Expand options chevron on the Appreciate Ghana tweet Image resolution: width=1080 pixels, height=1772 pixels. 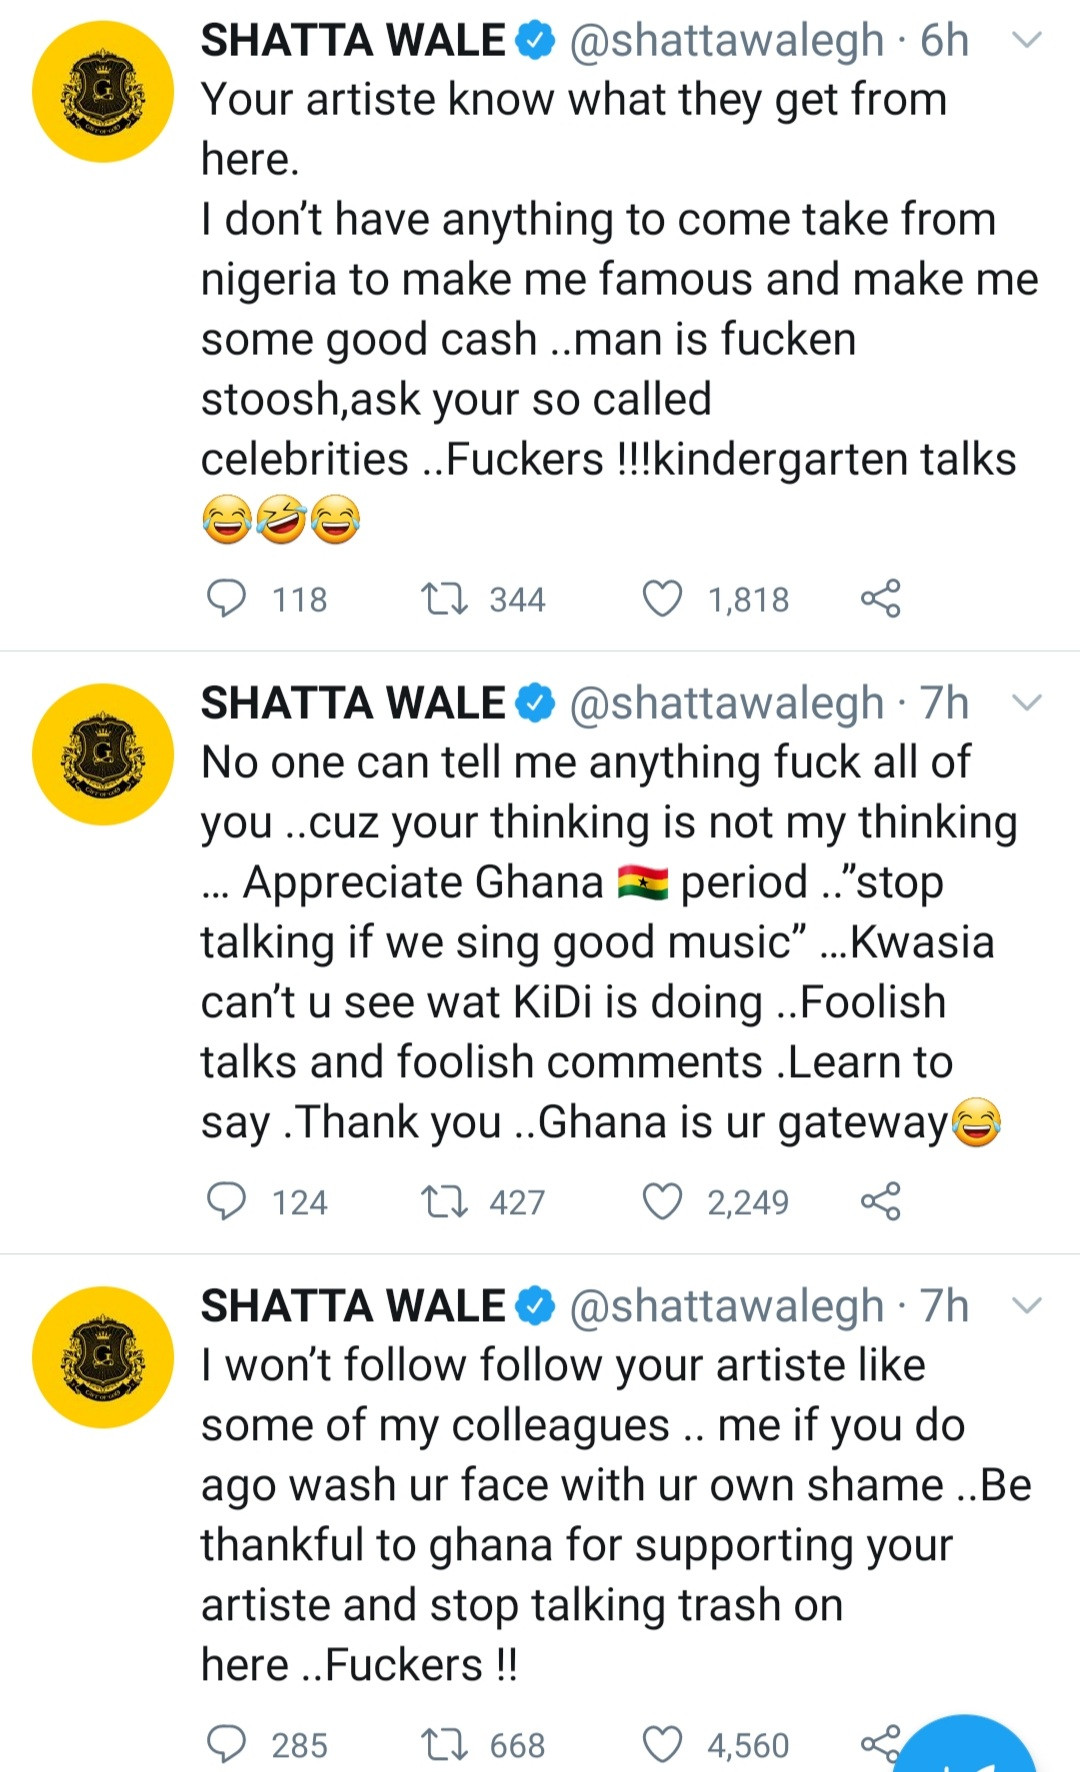[1027, 703]
